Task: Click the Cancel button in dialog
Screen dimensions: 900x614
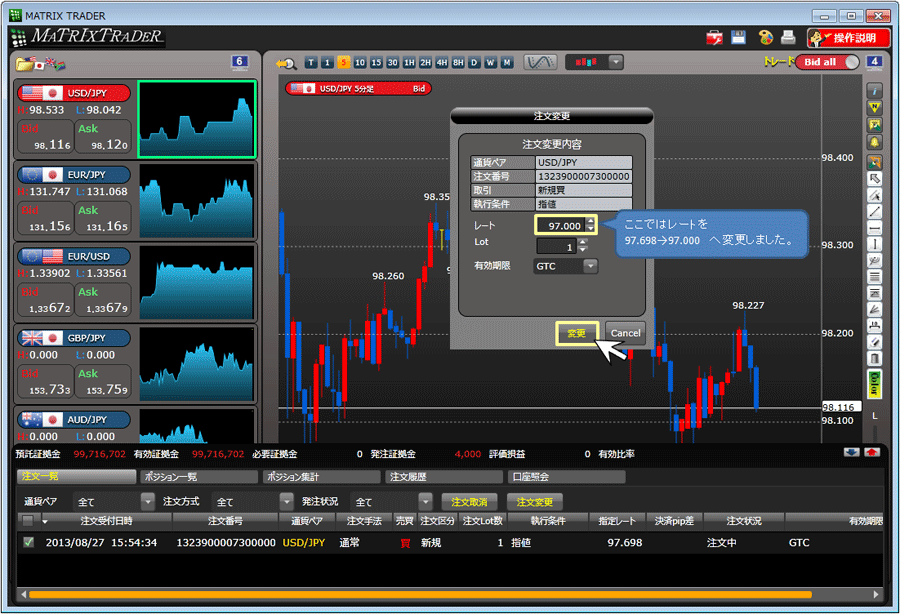Action: point(625,333)
